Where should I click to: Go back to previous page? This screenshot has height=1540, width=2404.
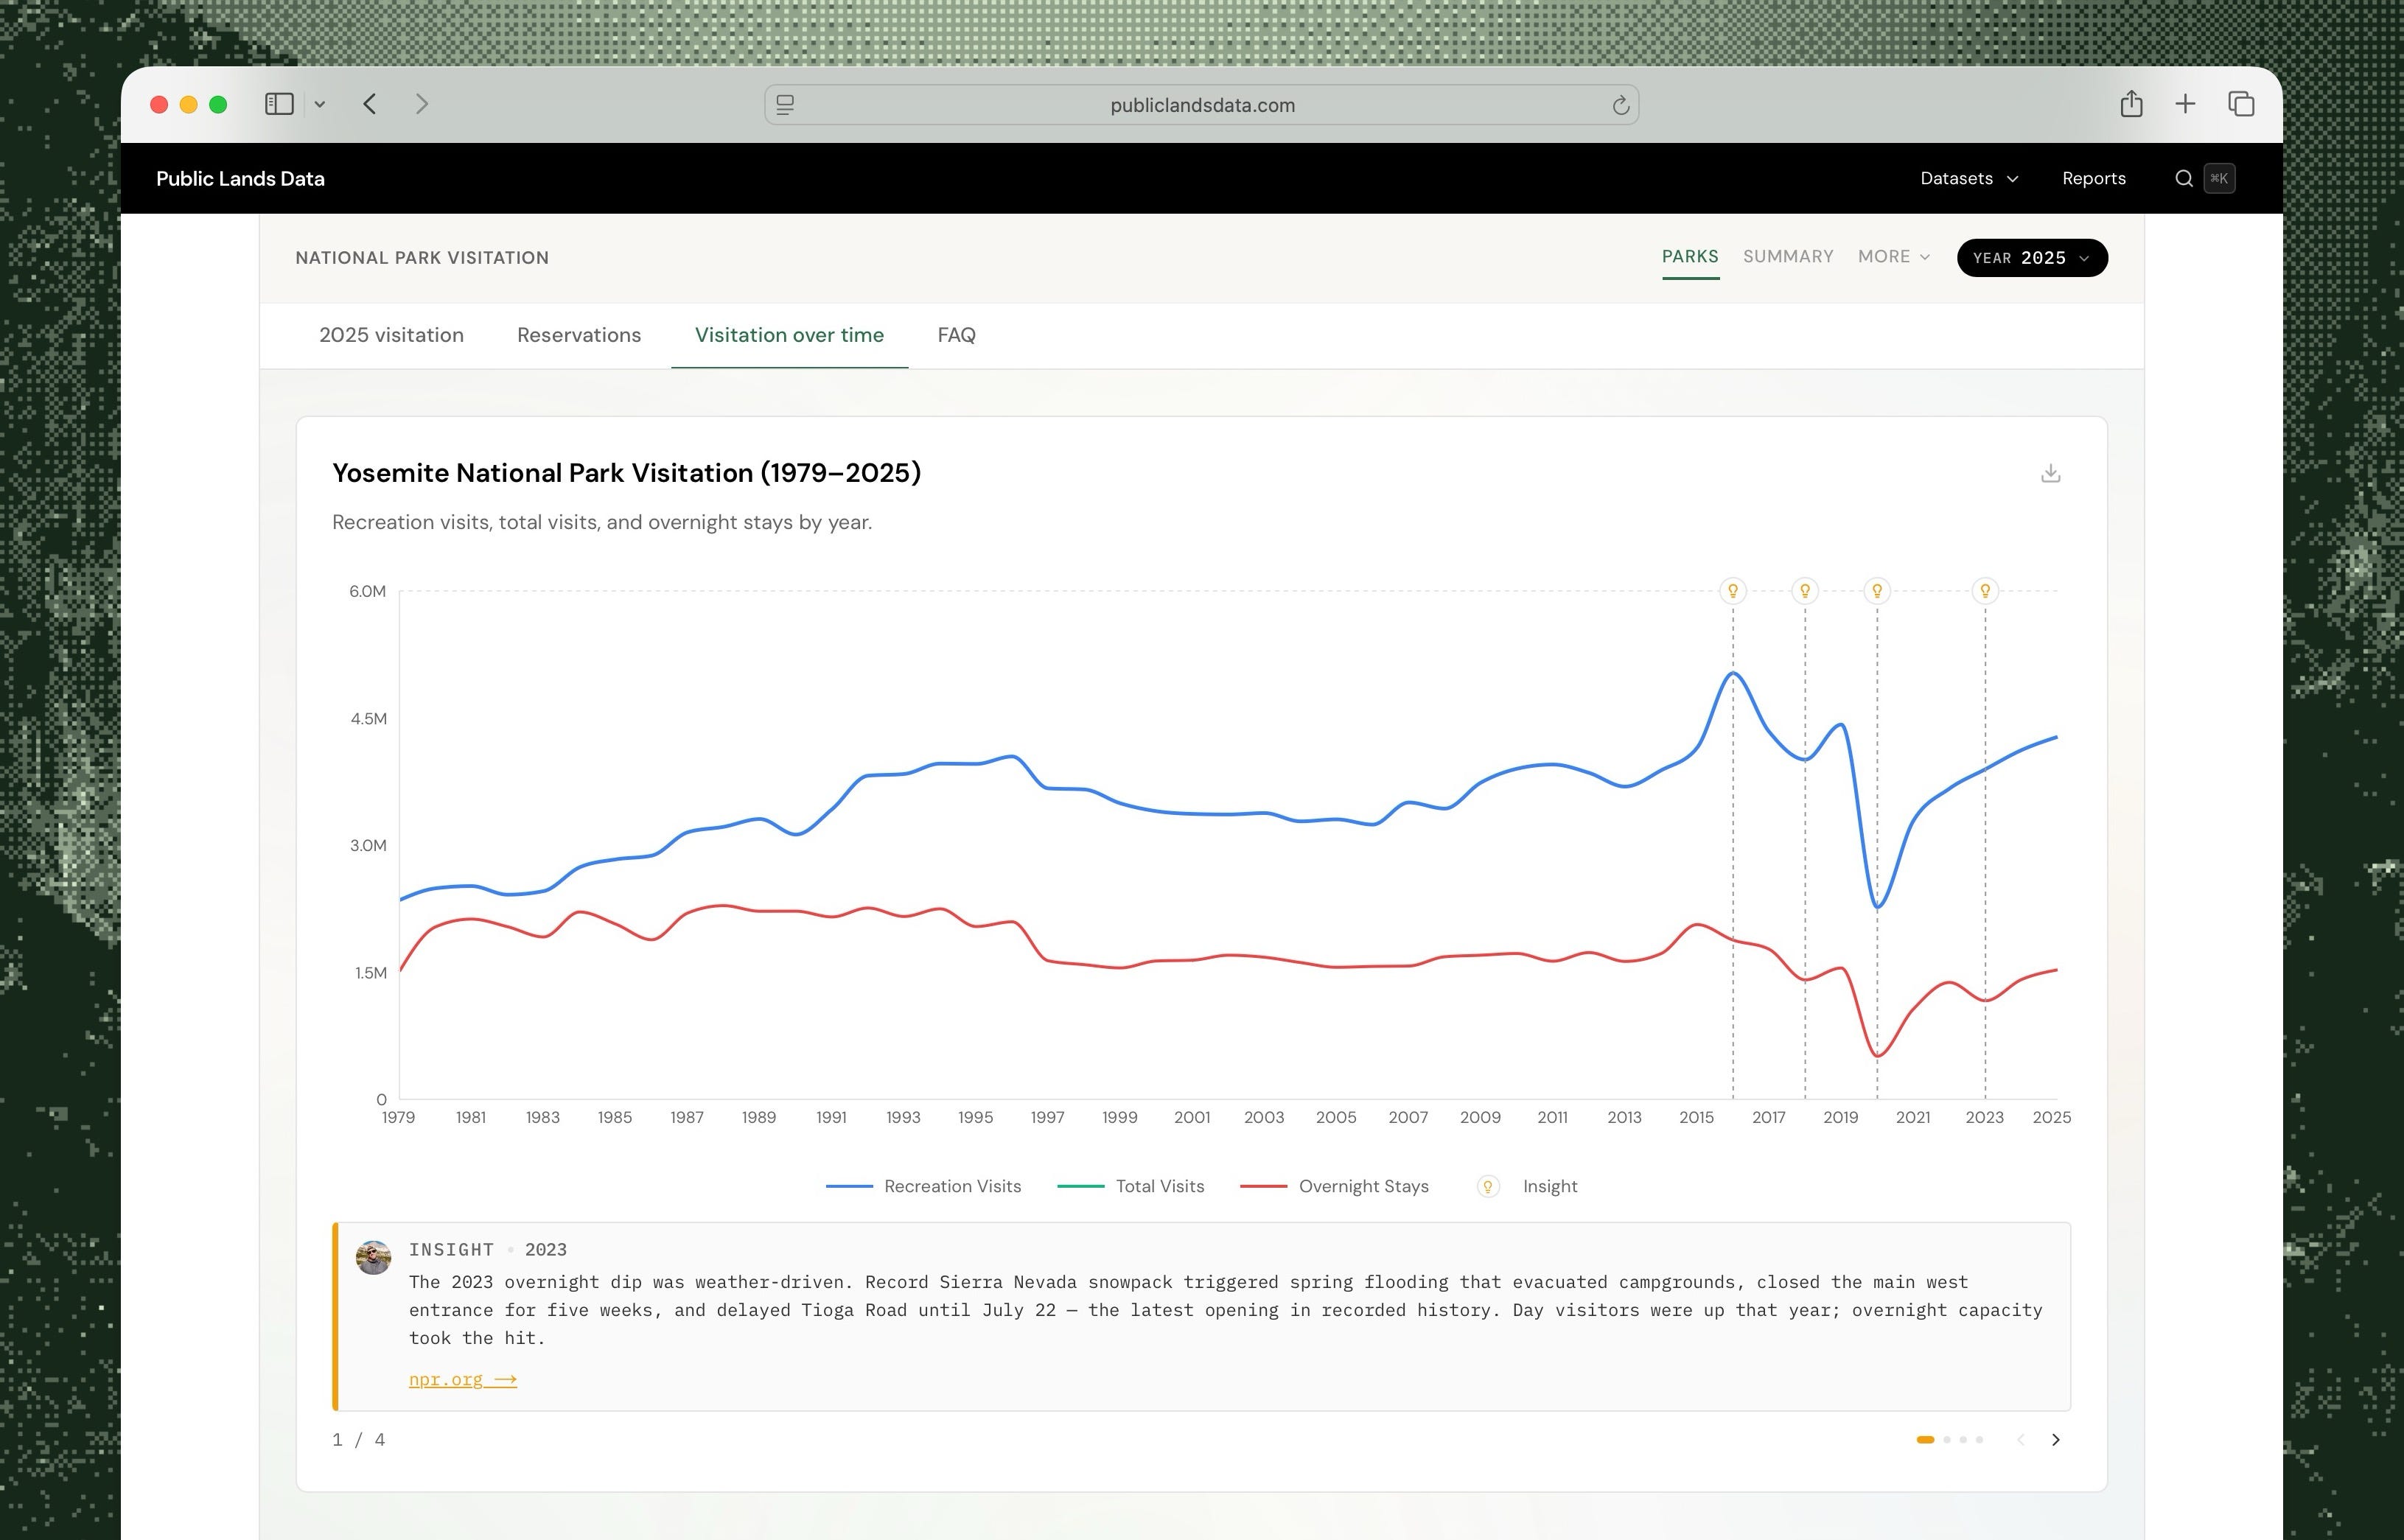click(x=370, y=104)
